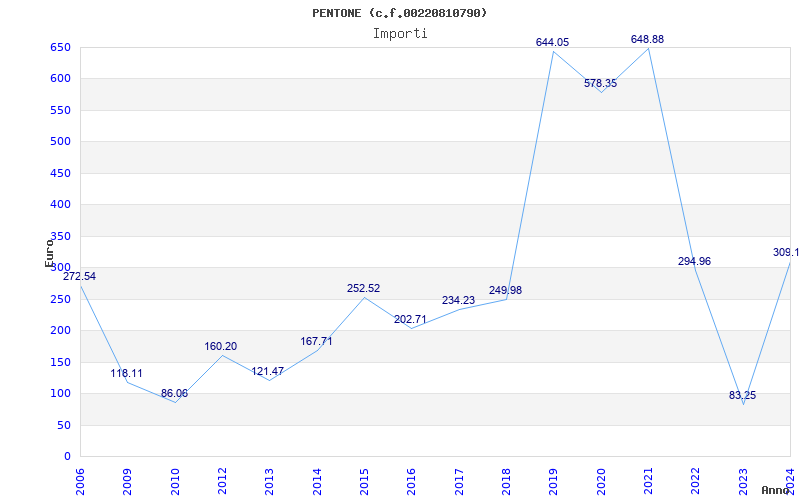Click the 2015 year axis label

(364, 482)
